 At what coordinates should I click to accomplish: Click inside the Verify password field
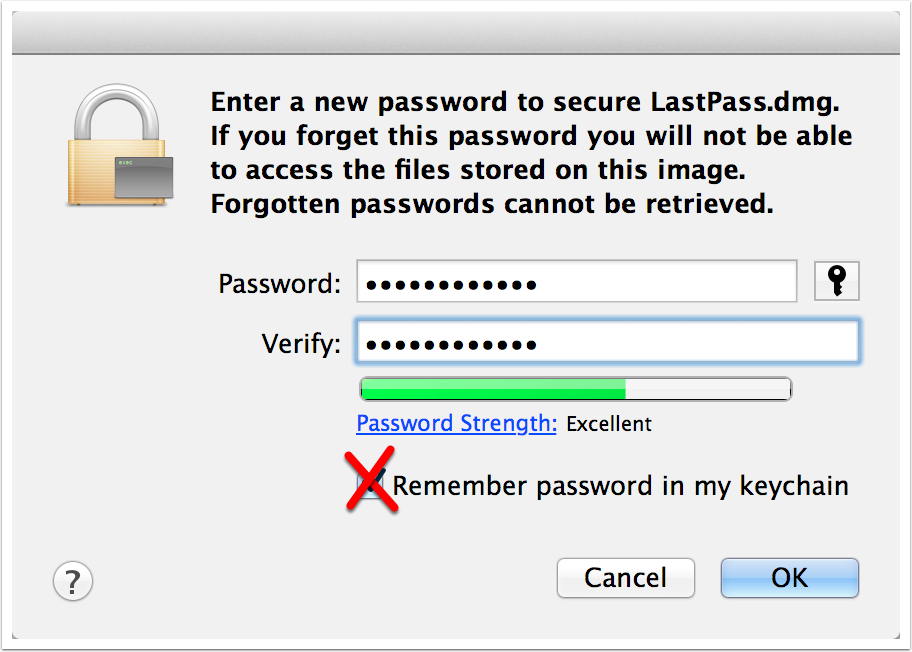click(x=607, y=342)
